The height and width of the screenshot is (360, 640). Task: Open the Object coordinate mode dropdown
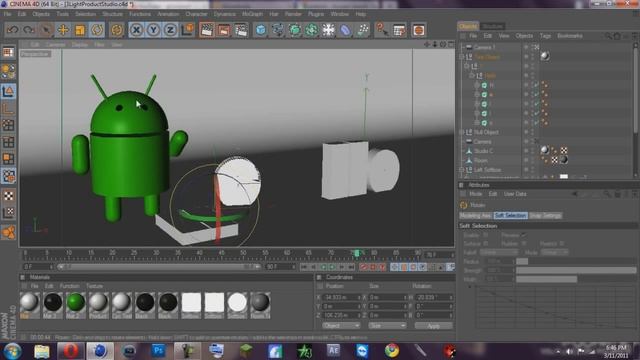341,326
